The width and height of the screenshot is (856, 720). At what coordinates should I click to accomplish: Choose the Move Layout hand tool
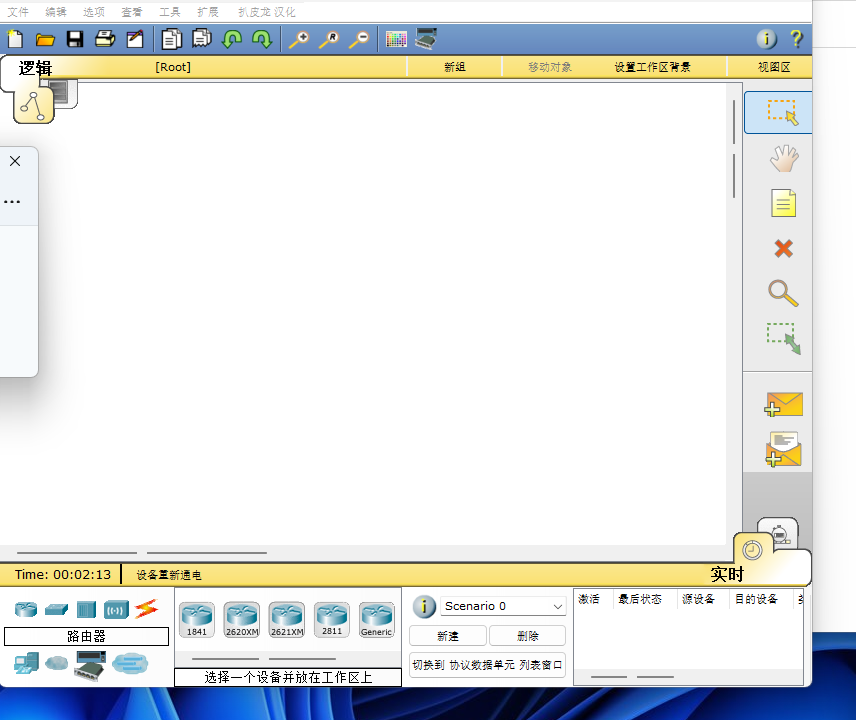click(784, 158)
